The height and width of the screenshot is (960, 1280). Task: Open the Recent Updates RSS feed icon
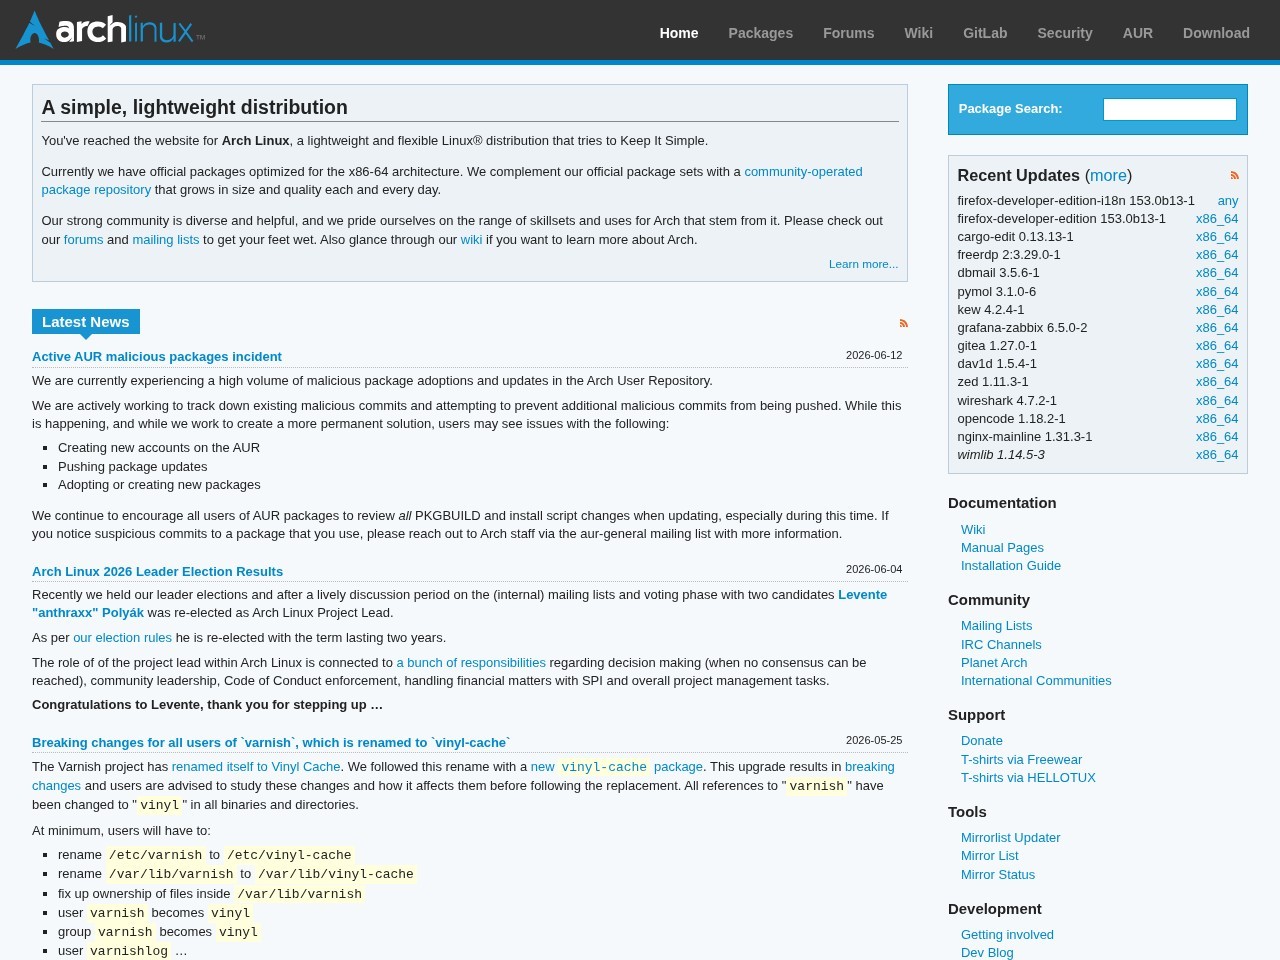(1234, 175)
